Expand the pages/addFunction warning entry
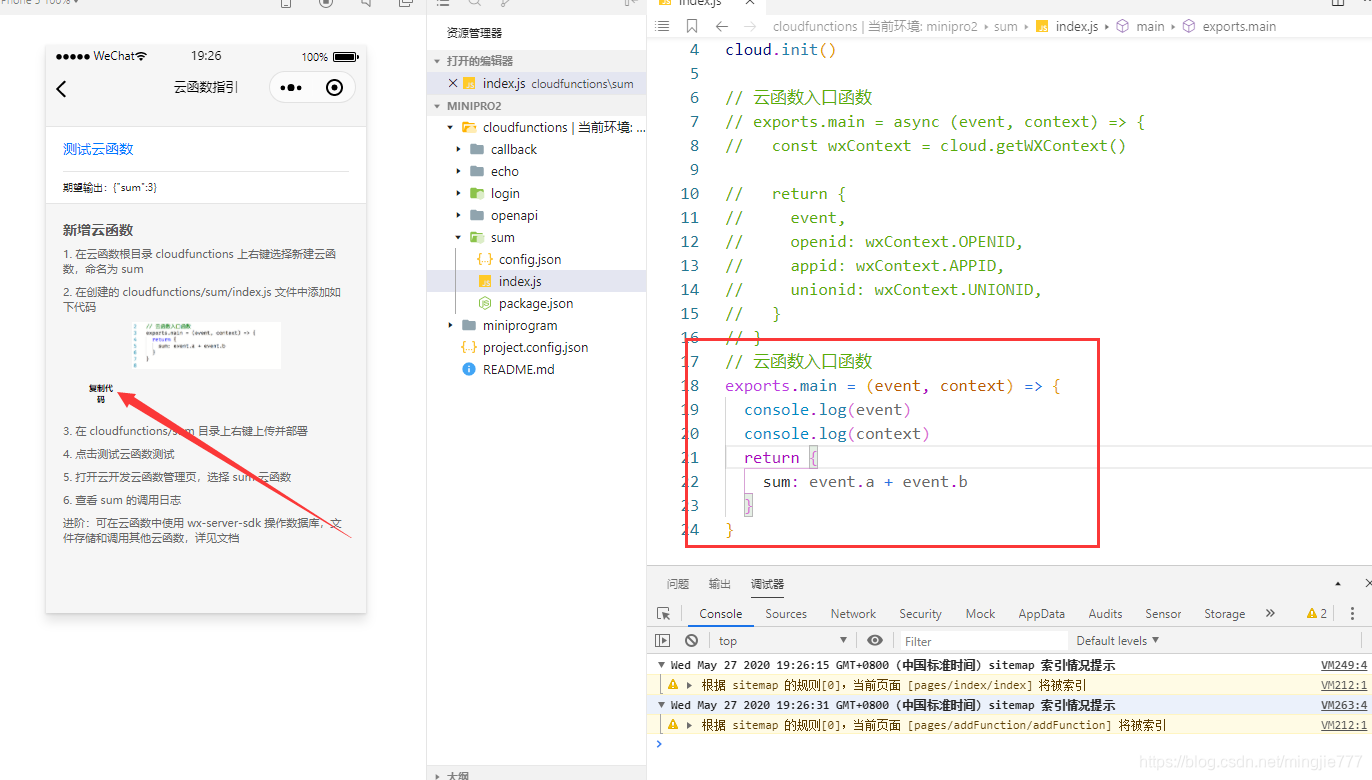The image size is (1372, 780). (689, 725)
